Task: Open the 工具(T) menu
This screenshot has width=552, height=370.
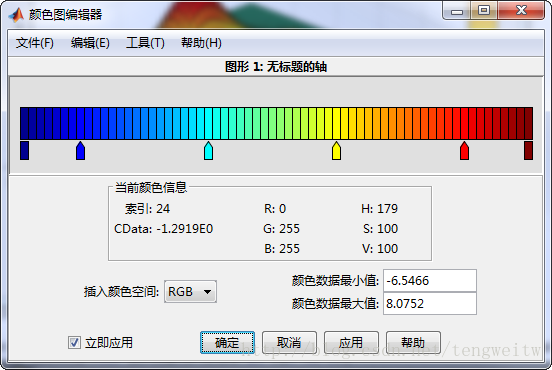Action: [145, 43]
